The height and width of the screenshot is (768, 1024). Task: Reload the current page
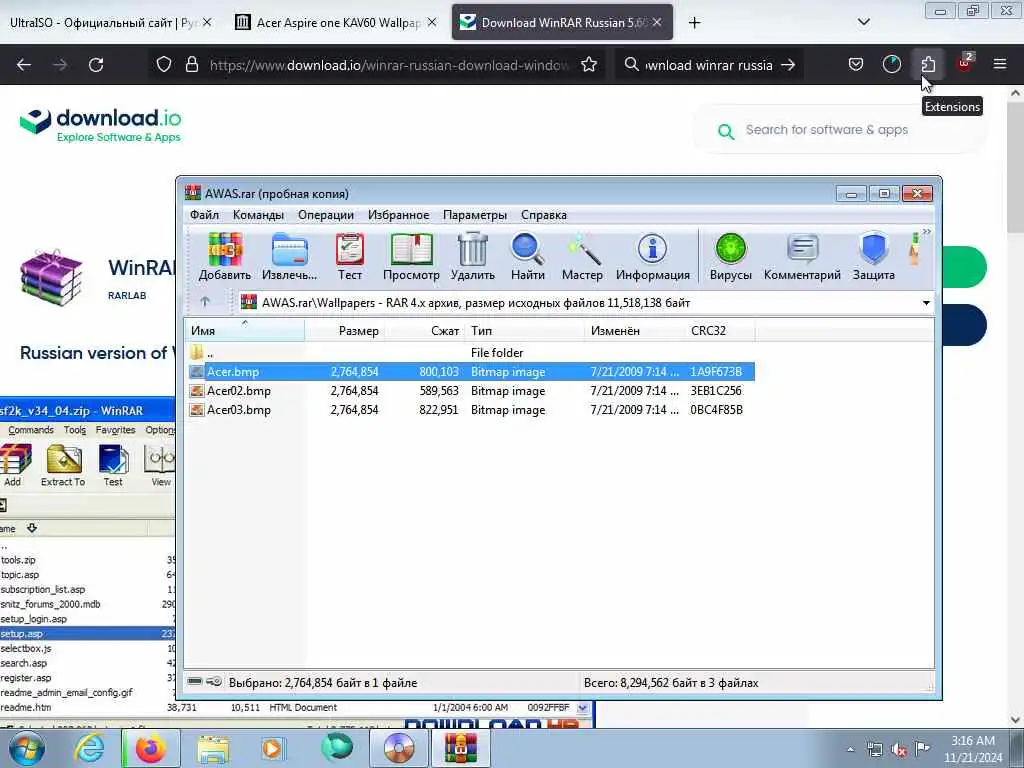point(96,65)
